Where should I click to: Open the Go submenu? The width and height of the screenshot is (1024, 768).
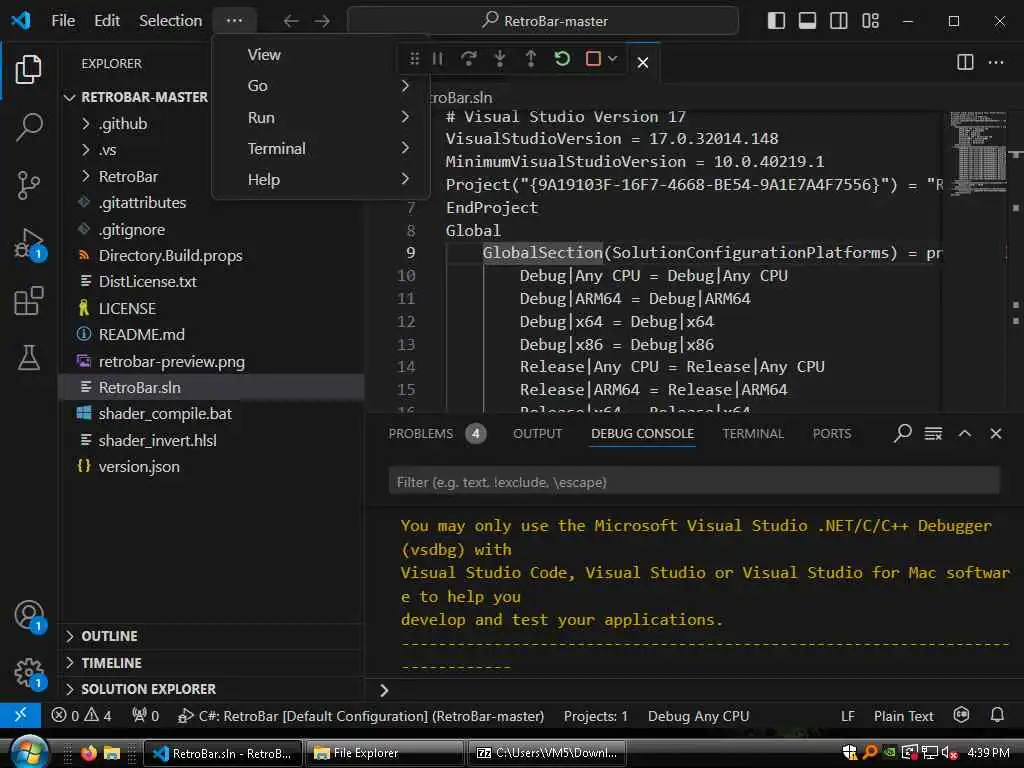pos(321,86)
